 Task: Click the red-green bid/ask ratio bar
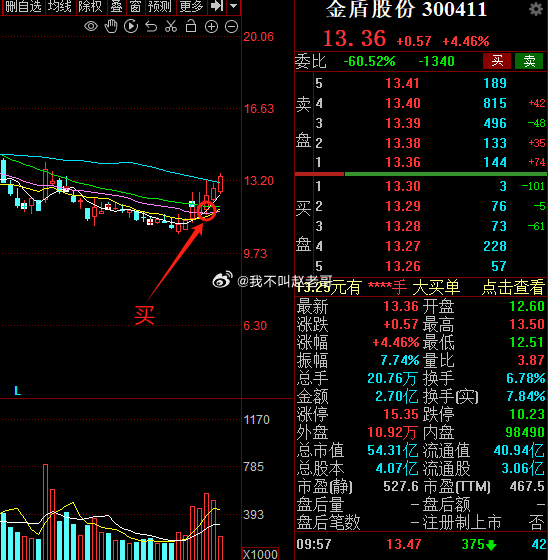coord(421,174)
